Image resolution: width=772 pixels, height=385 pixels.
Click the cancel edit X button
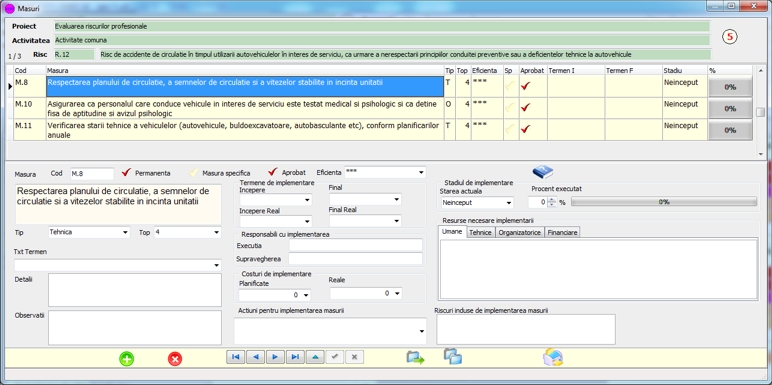(354, 357)
